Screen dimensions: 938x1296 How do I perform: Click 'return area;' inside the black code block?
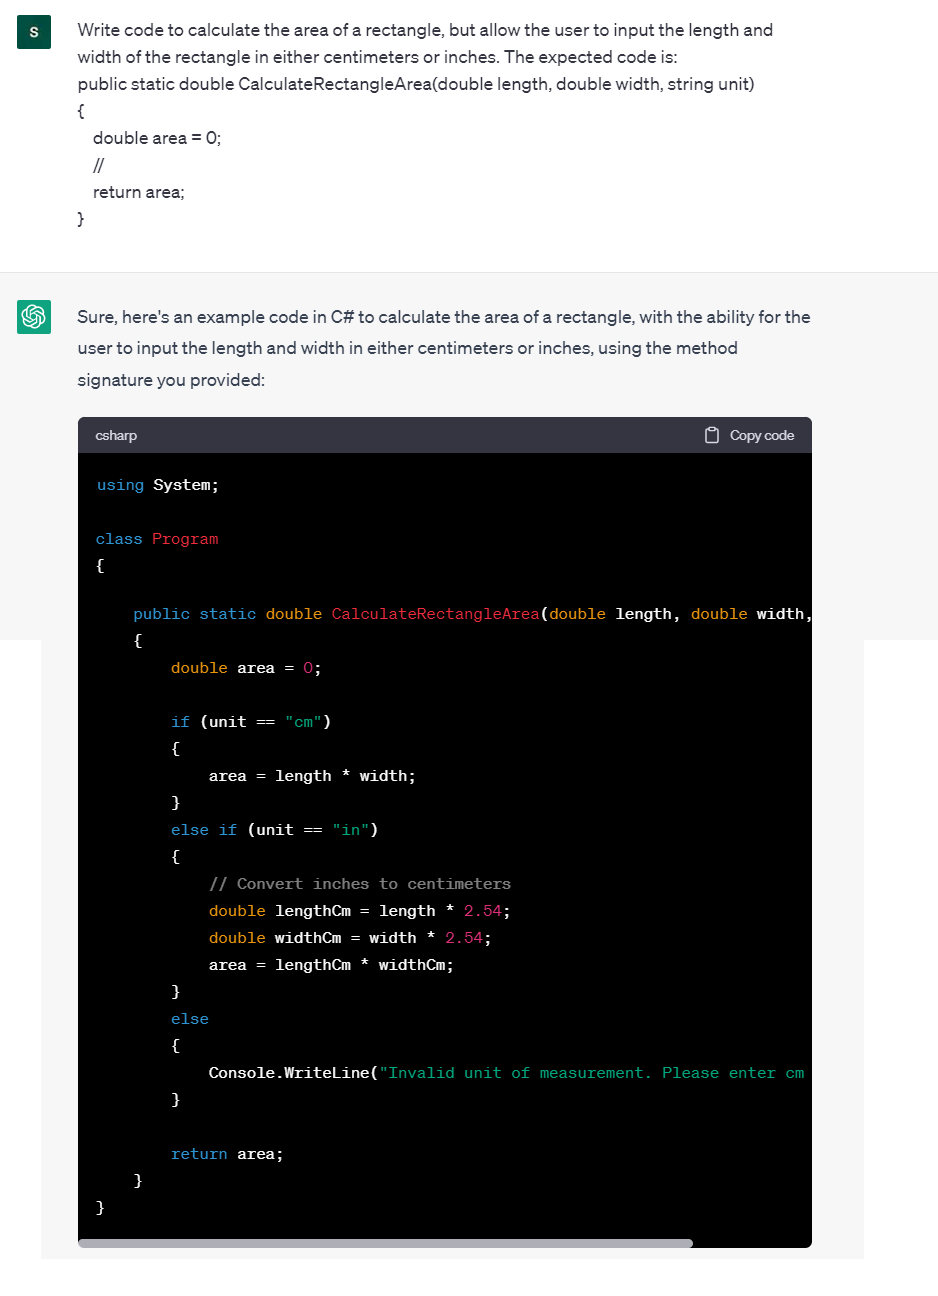click(x=227, y=1154)
